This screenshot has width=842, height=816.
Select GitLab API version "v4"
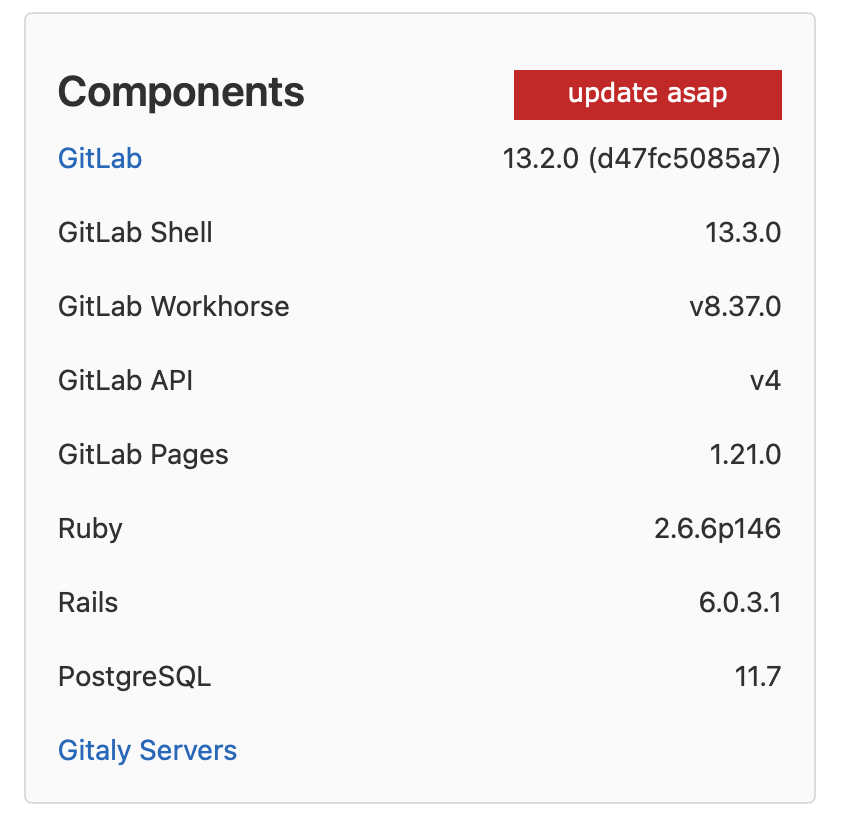[765, 381]
